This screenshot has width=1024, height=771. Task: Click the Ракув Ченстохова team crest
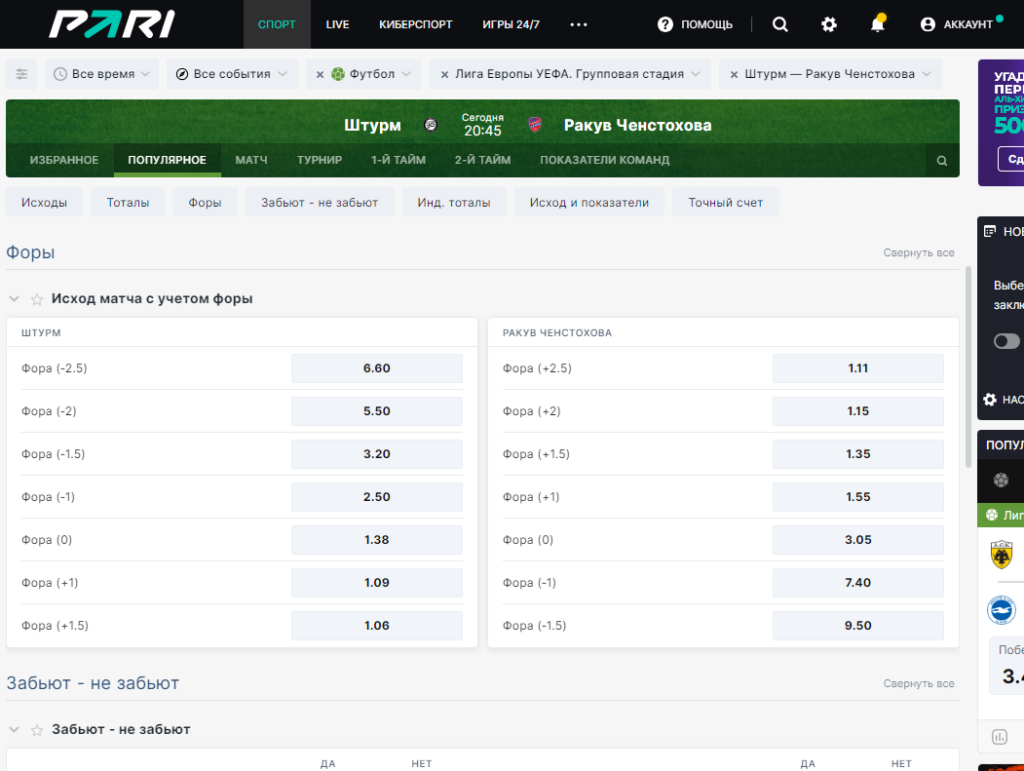pyautogui.click(x=535, y=125)
